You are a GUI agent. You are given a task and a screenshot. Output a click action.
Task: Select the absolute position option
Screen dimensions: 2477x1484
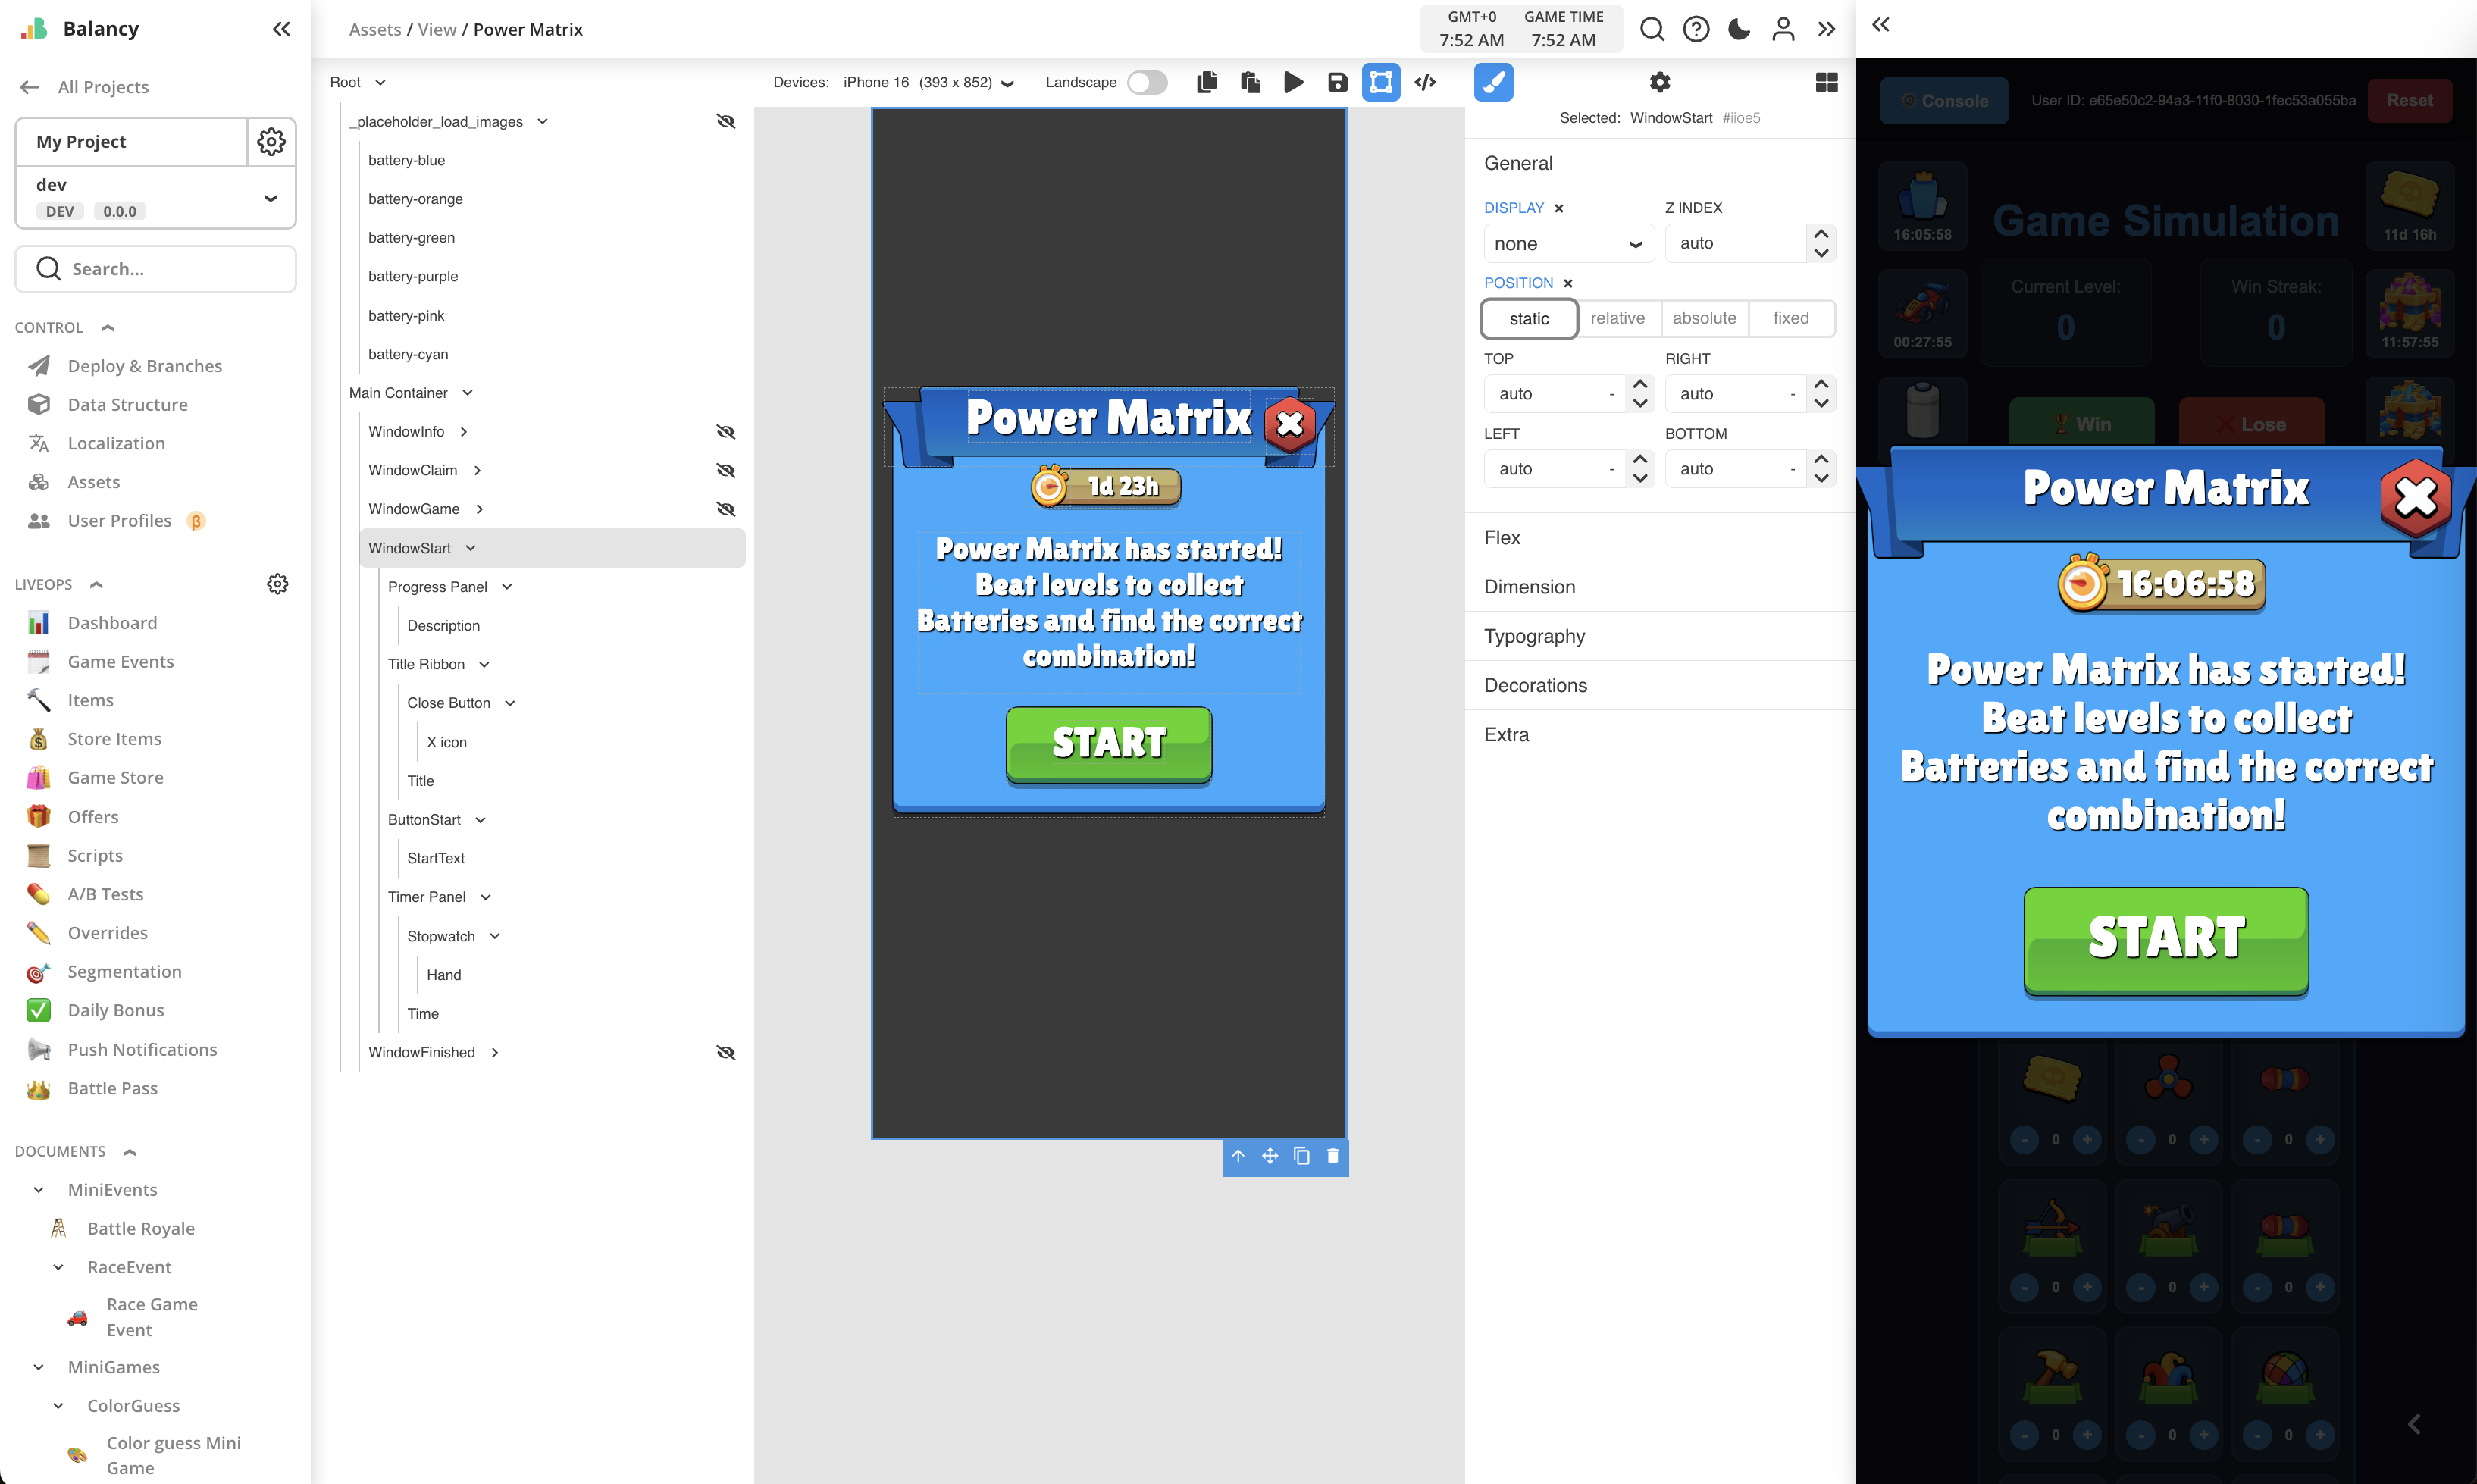tap(1704, 318)
